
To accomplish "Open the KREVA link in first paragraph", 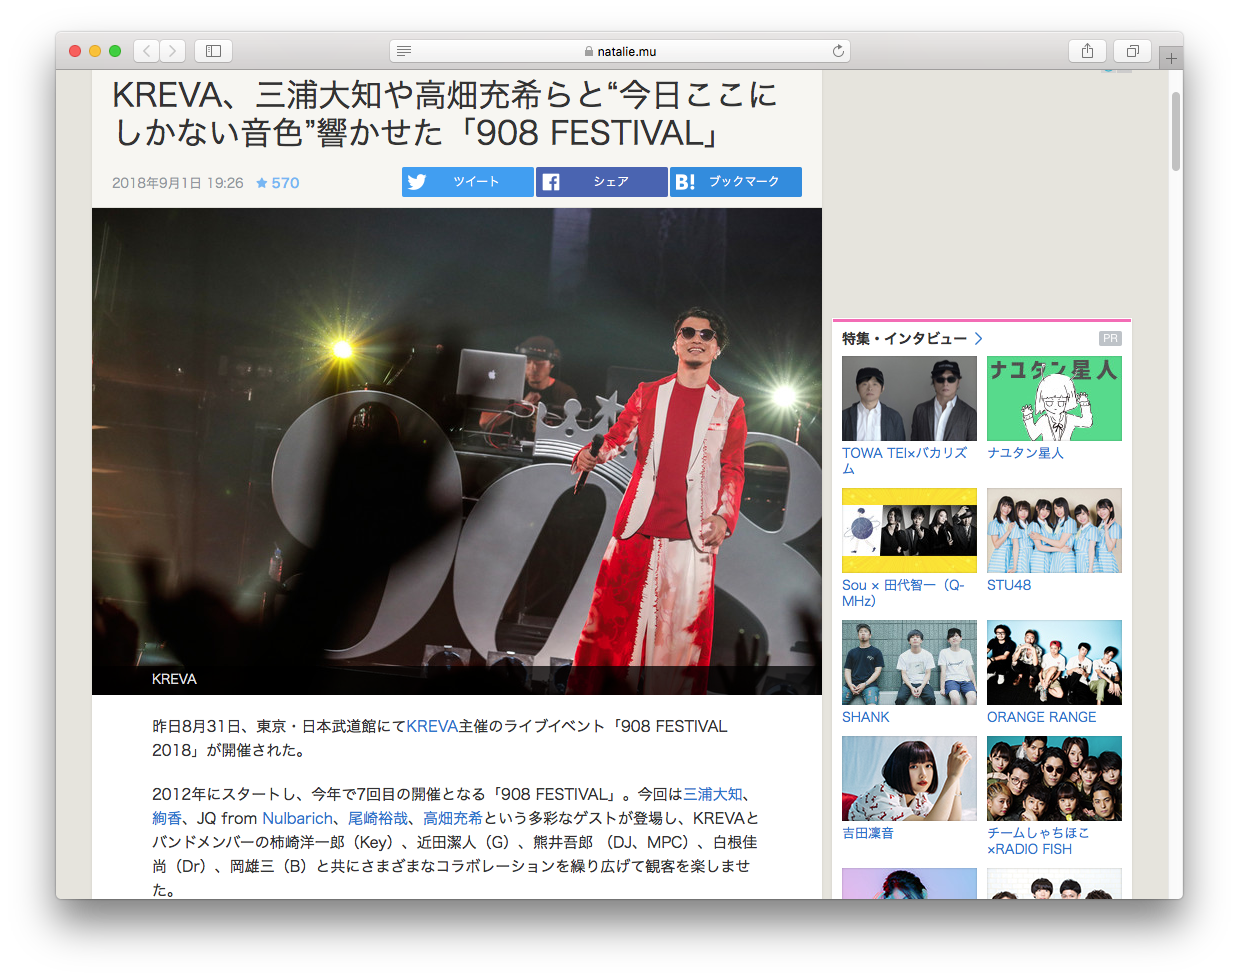I will tap(432, 726).
